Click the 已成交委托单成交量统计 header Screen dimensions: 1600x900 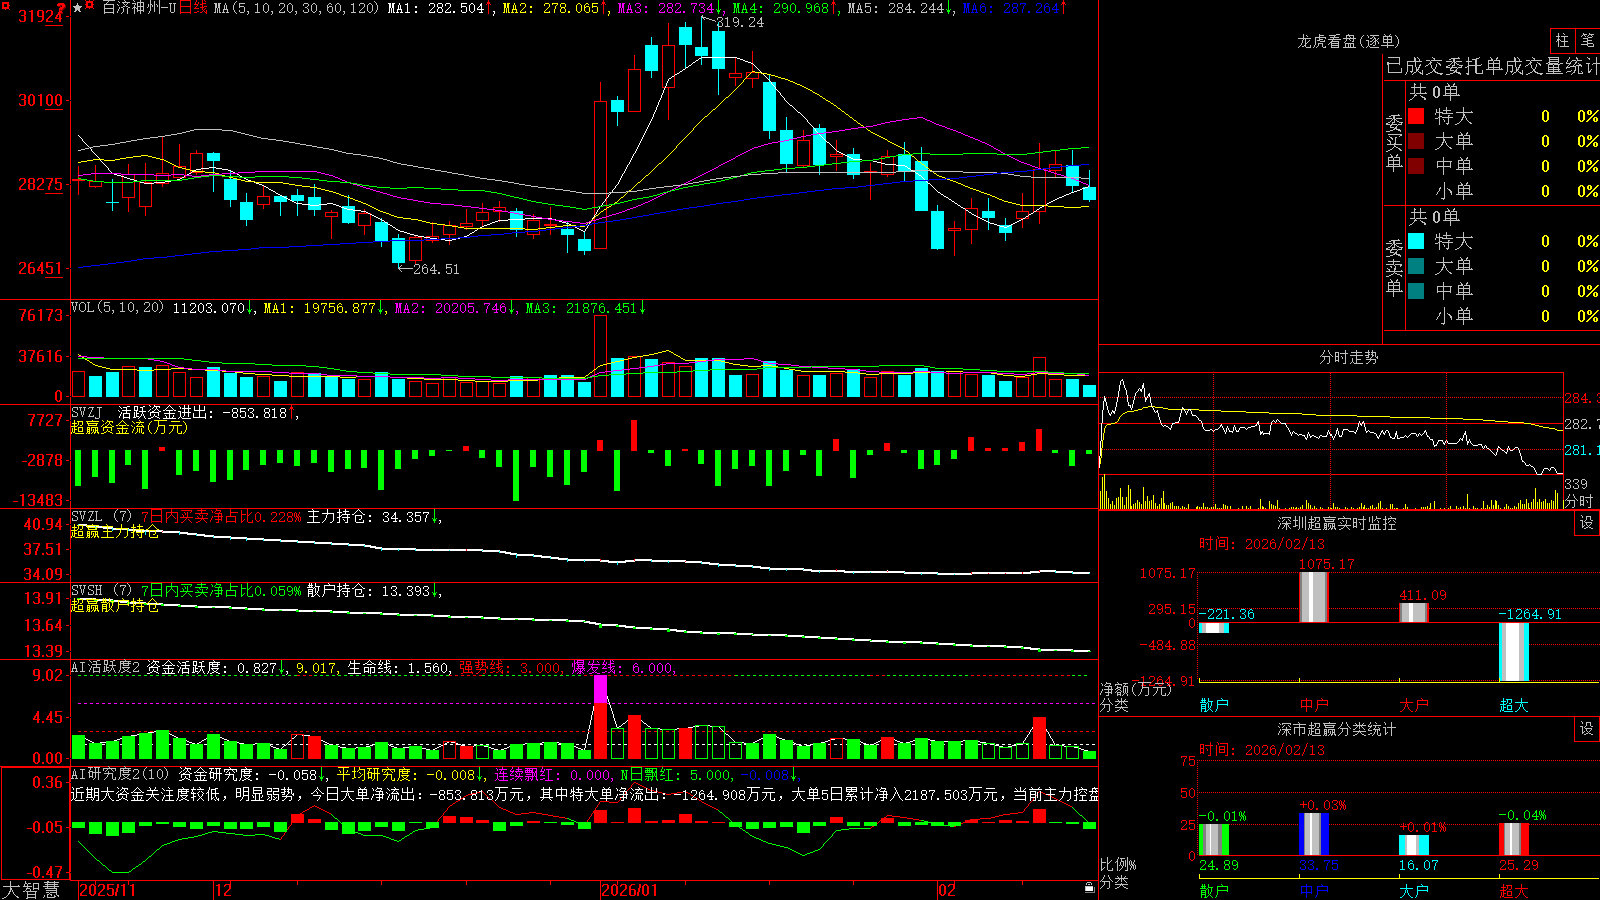[x=1492, y=67]
